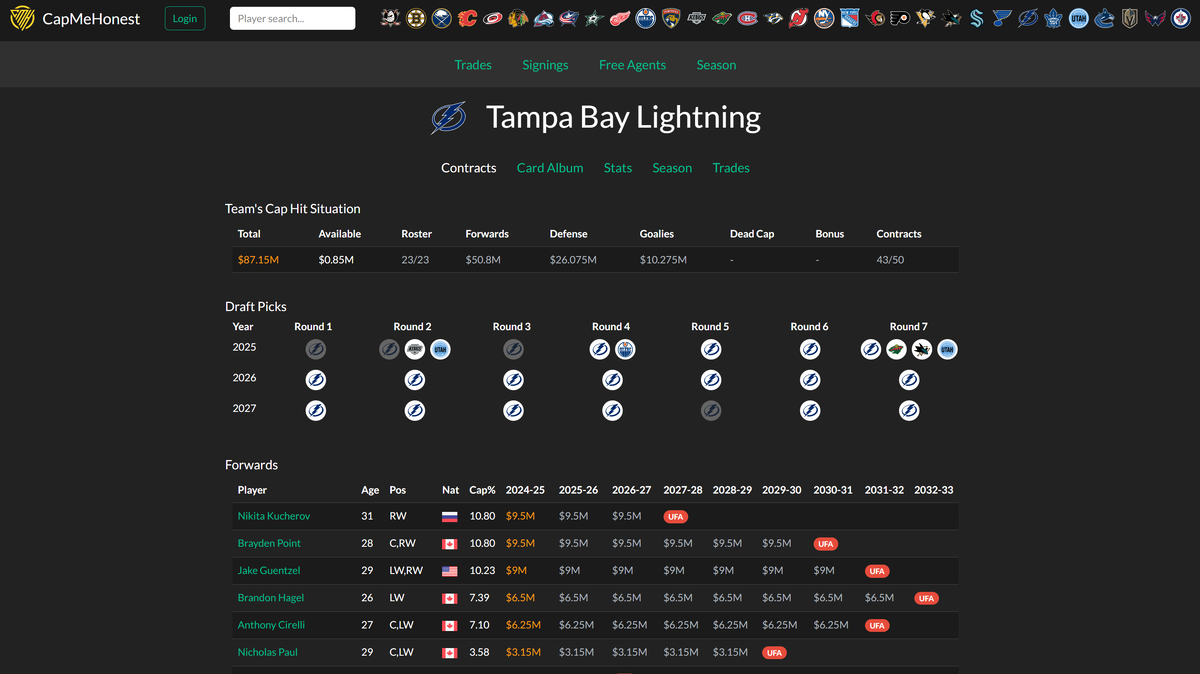Open the Columbus Blue Jackets logo

coord(569,18)
